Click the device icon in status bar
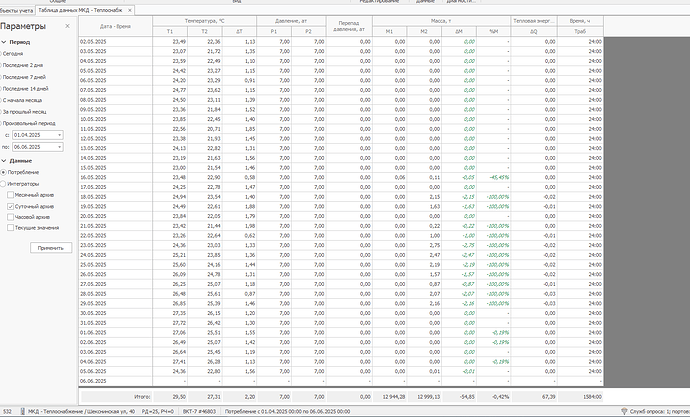 tap(23, 411)
